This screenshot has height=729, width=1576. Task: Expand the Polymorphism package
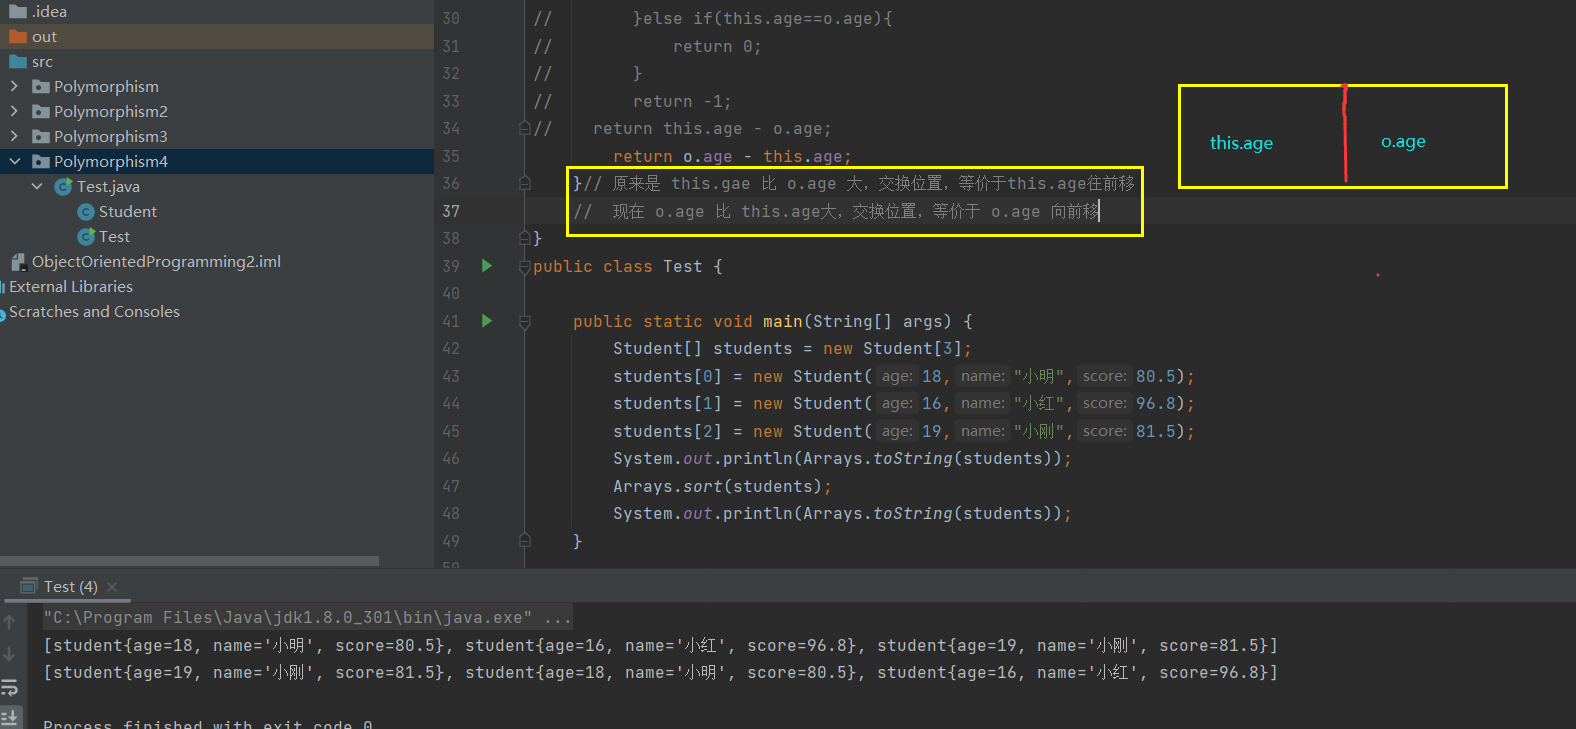click(14, 86)
